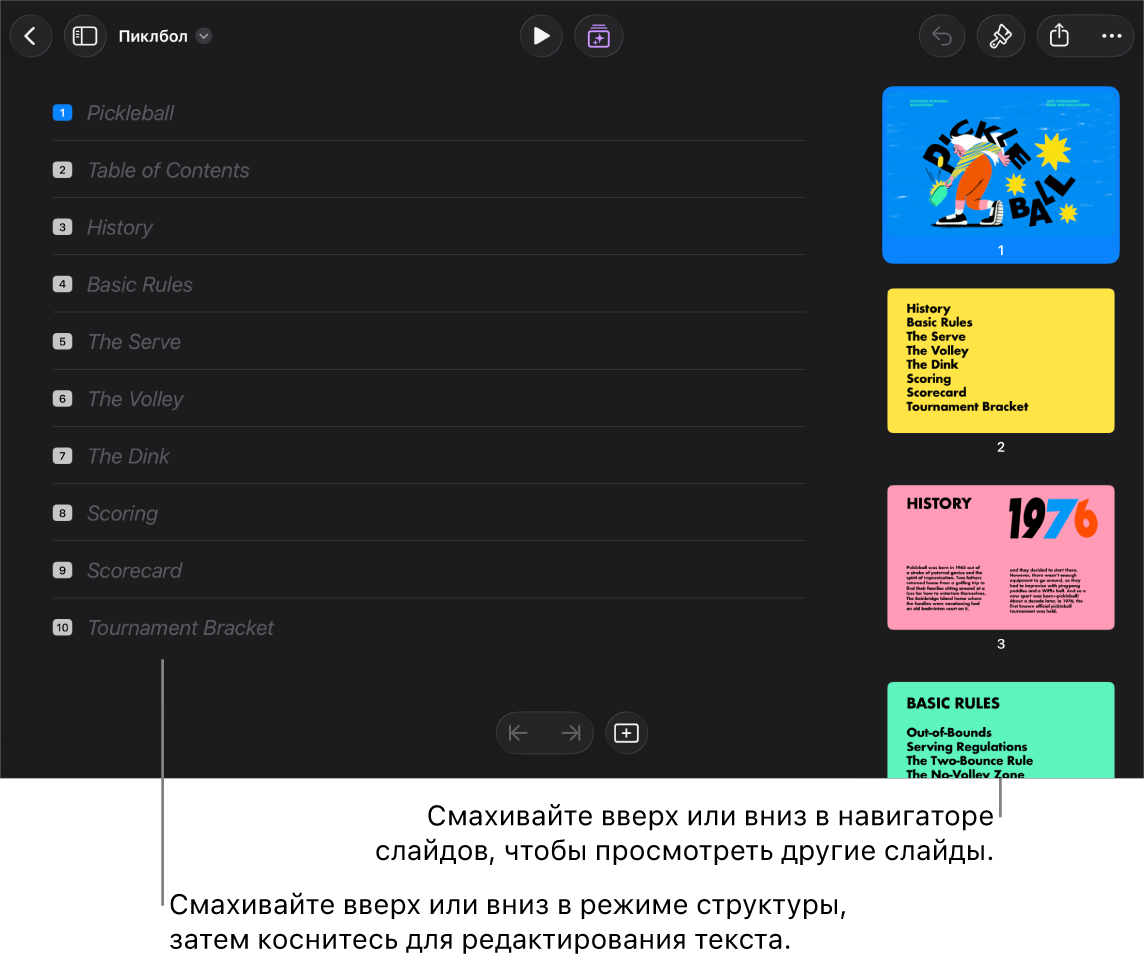Select The Serve outline entry
The height and width of the screenshot is (963, 1144).
(134, 341)
